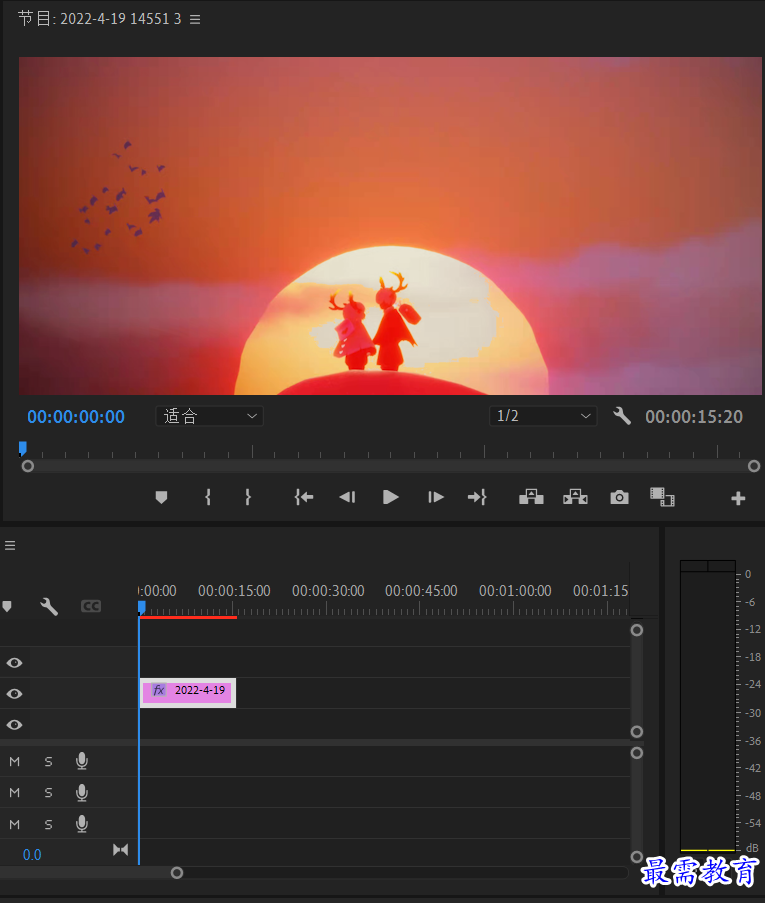765x903 pixels.
Task: Open the playback resolution dropdown showing 1/2
Action: point(543,416)
